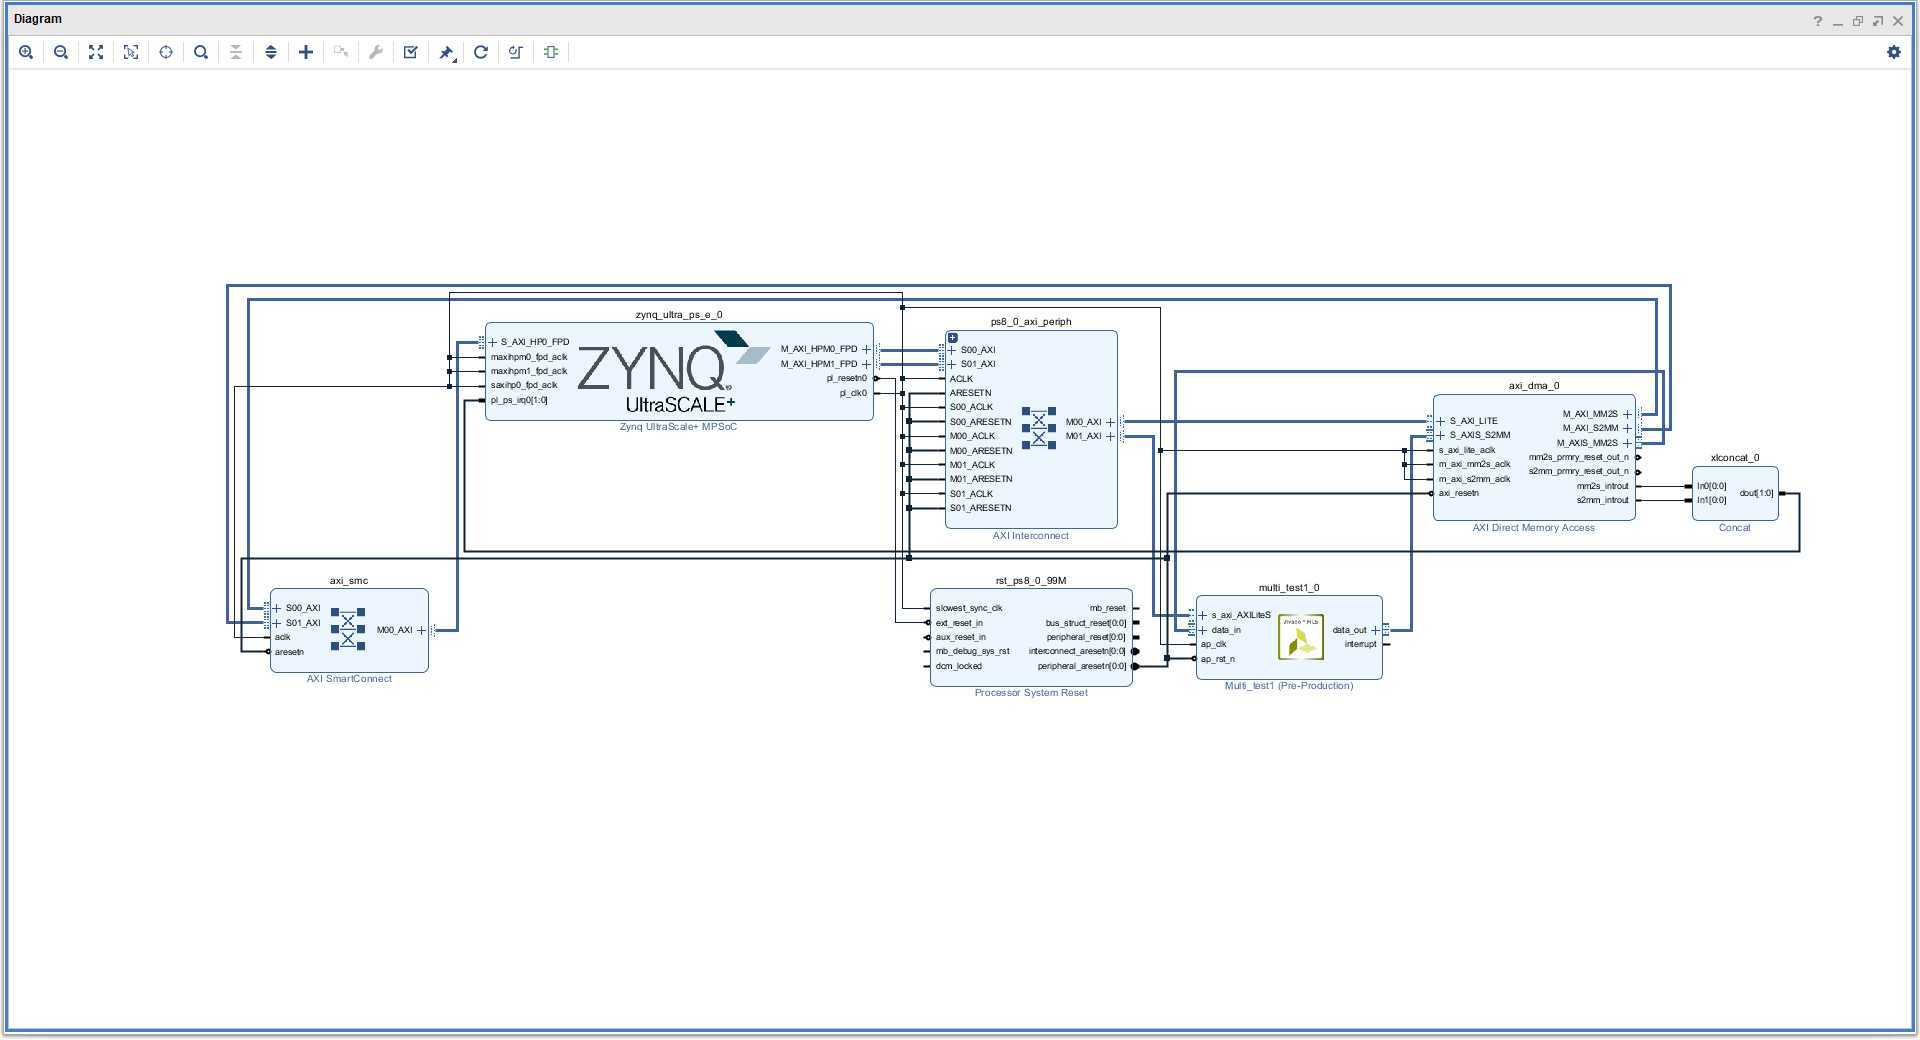This screenshot has height=1040, width=1920.
Task: Expand M_AXIS_MM2S interface pin
Action: (x=1627, y=443)
